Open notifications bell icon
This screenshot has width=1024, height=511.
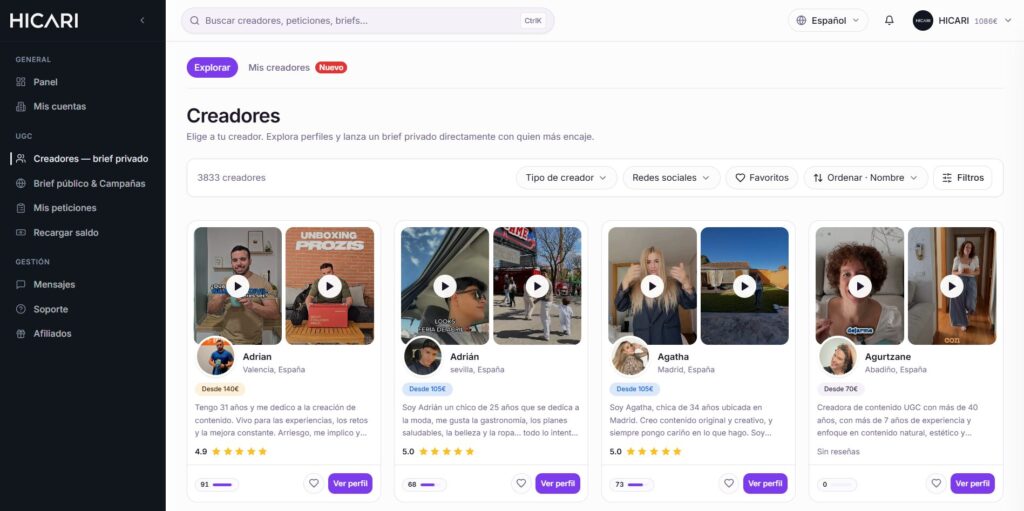point(889,20)
